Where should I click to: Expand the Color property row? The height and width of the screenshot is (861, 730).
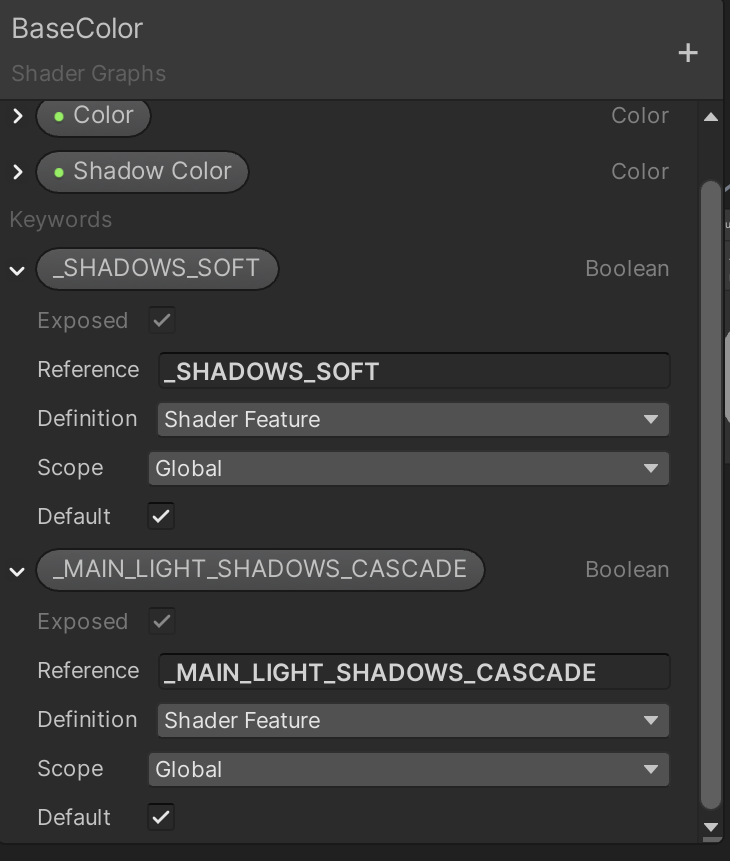17,116
